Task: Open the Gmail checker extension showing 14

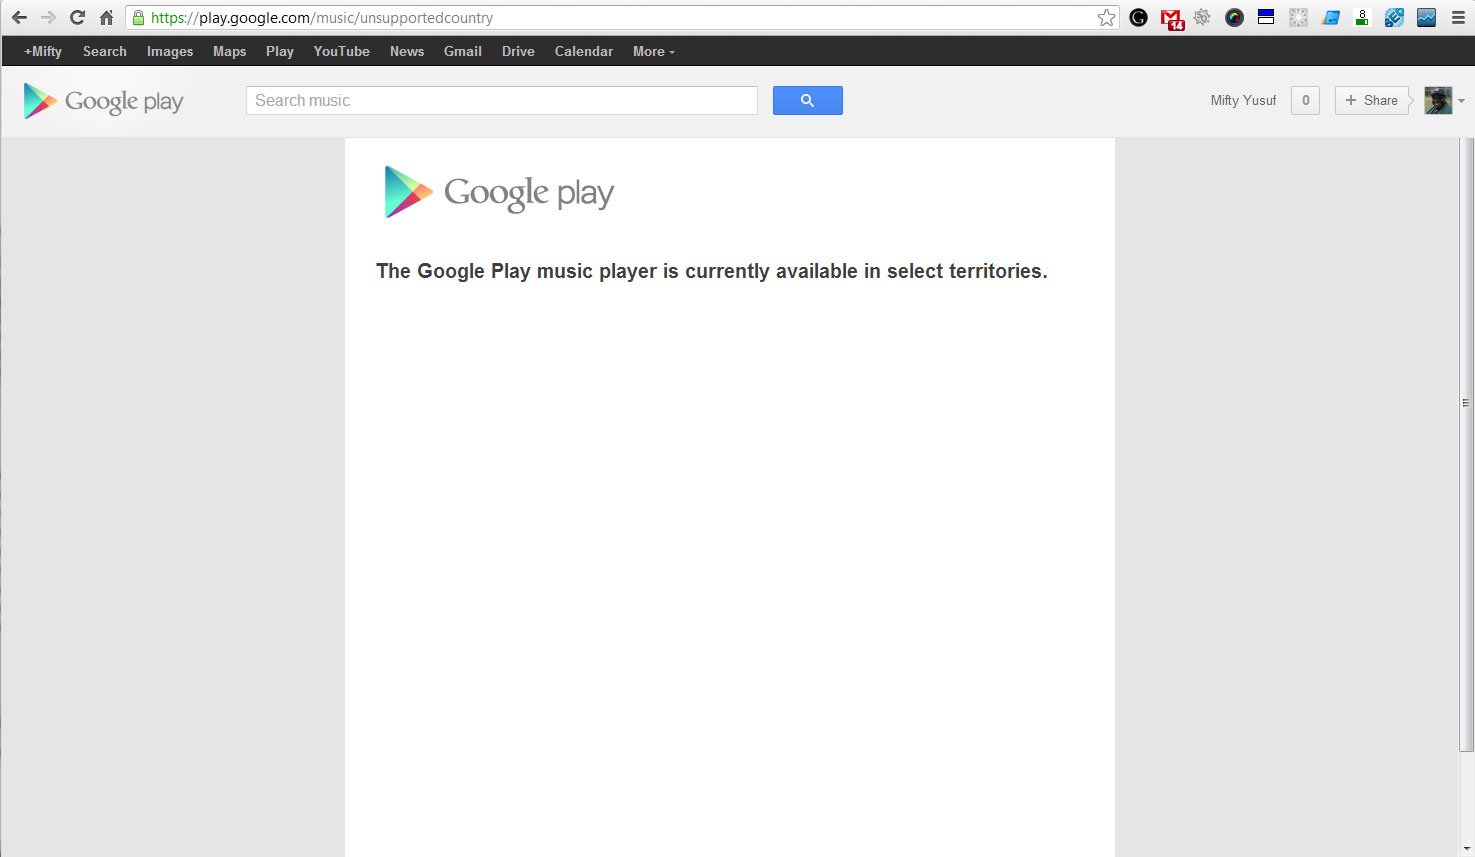Action: (1171, 18)
